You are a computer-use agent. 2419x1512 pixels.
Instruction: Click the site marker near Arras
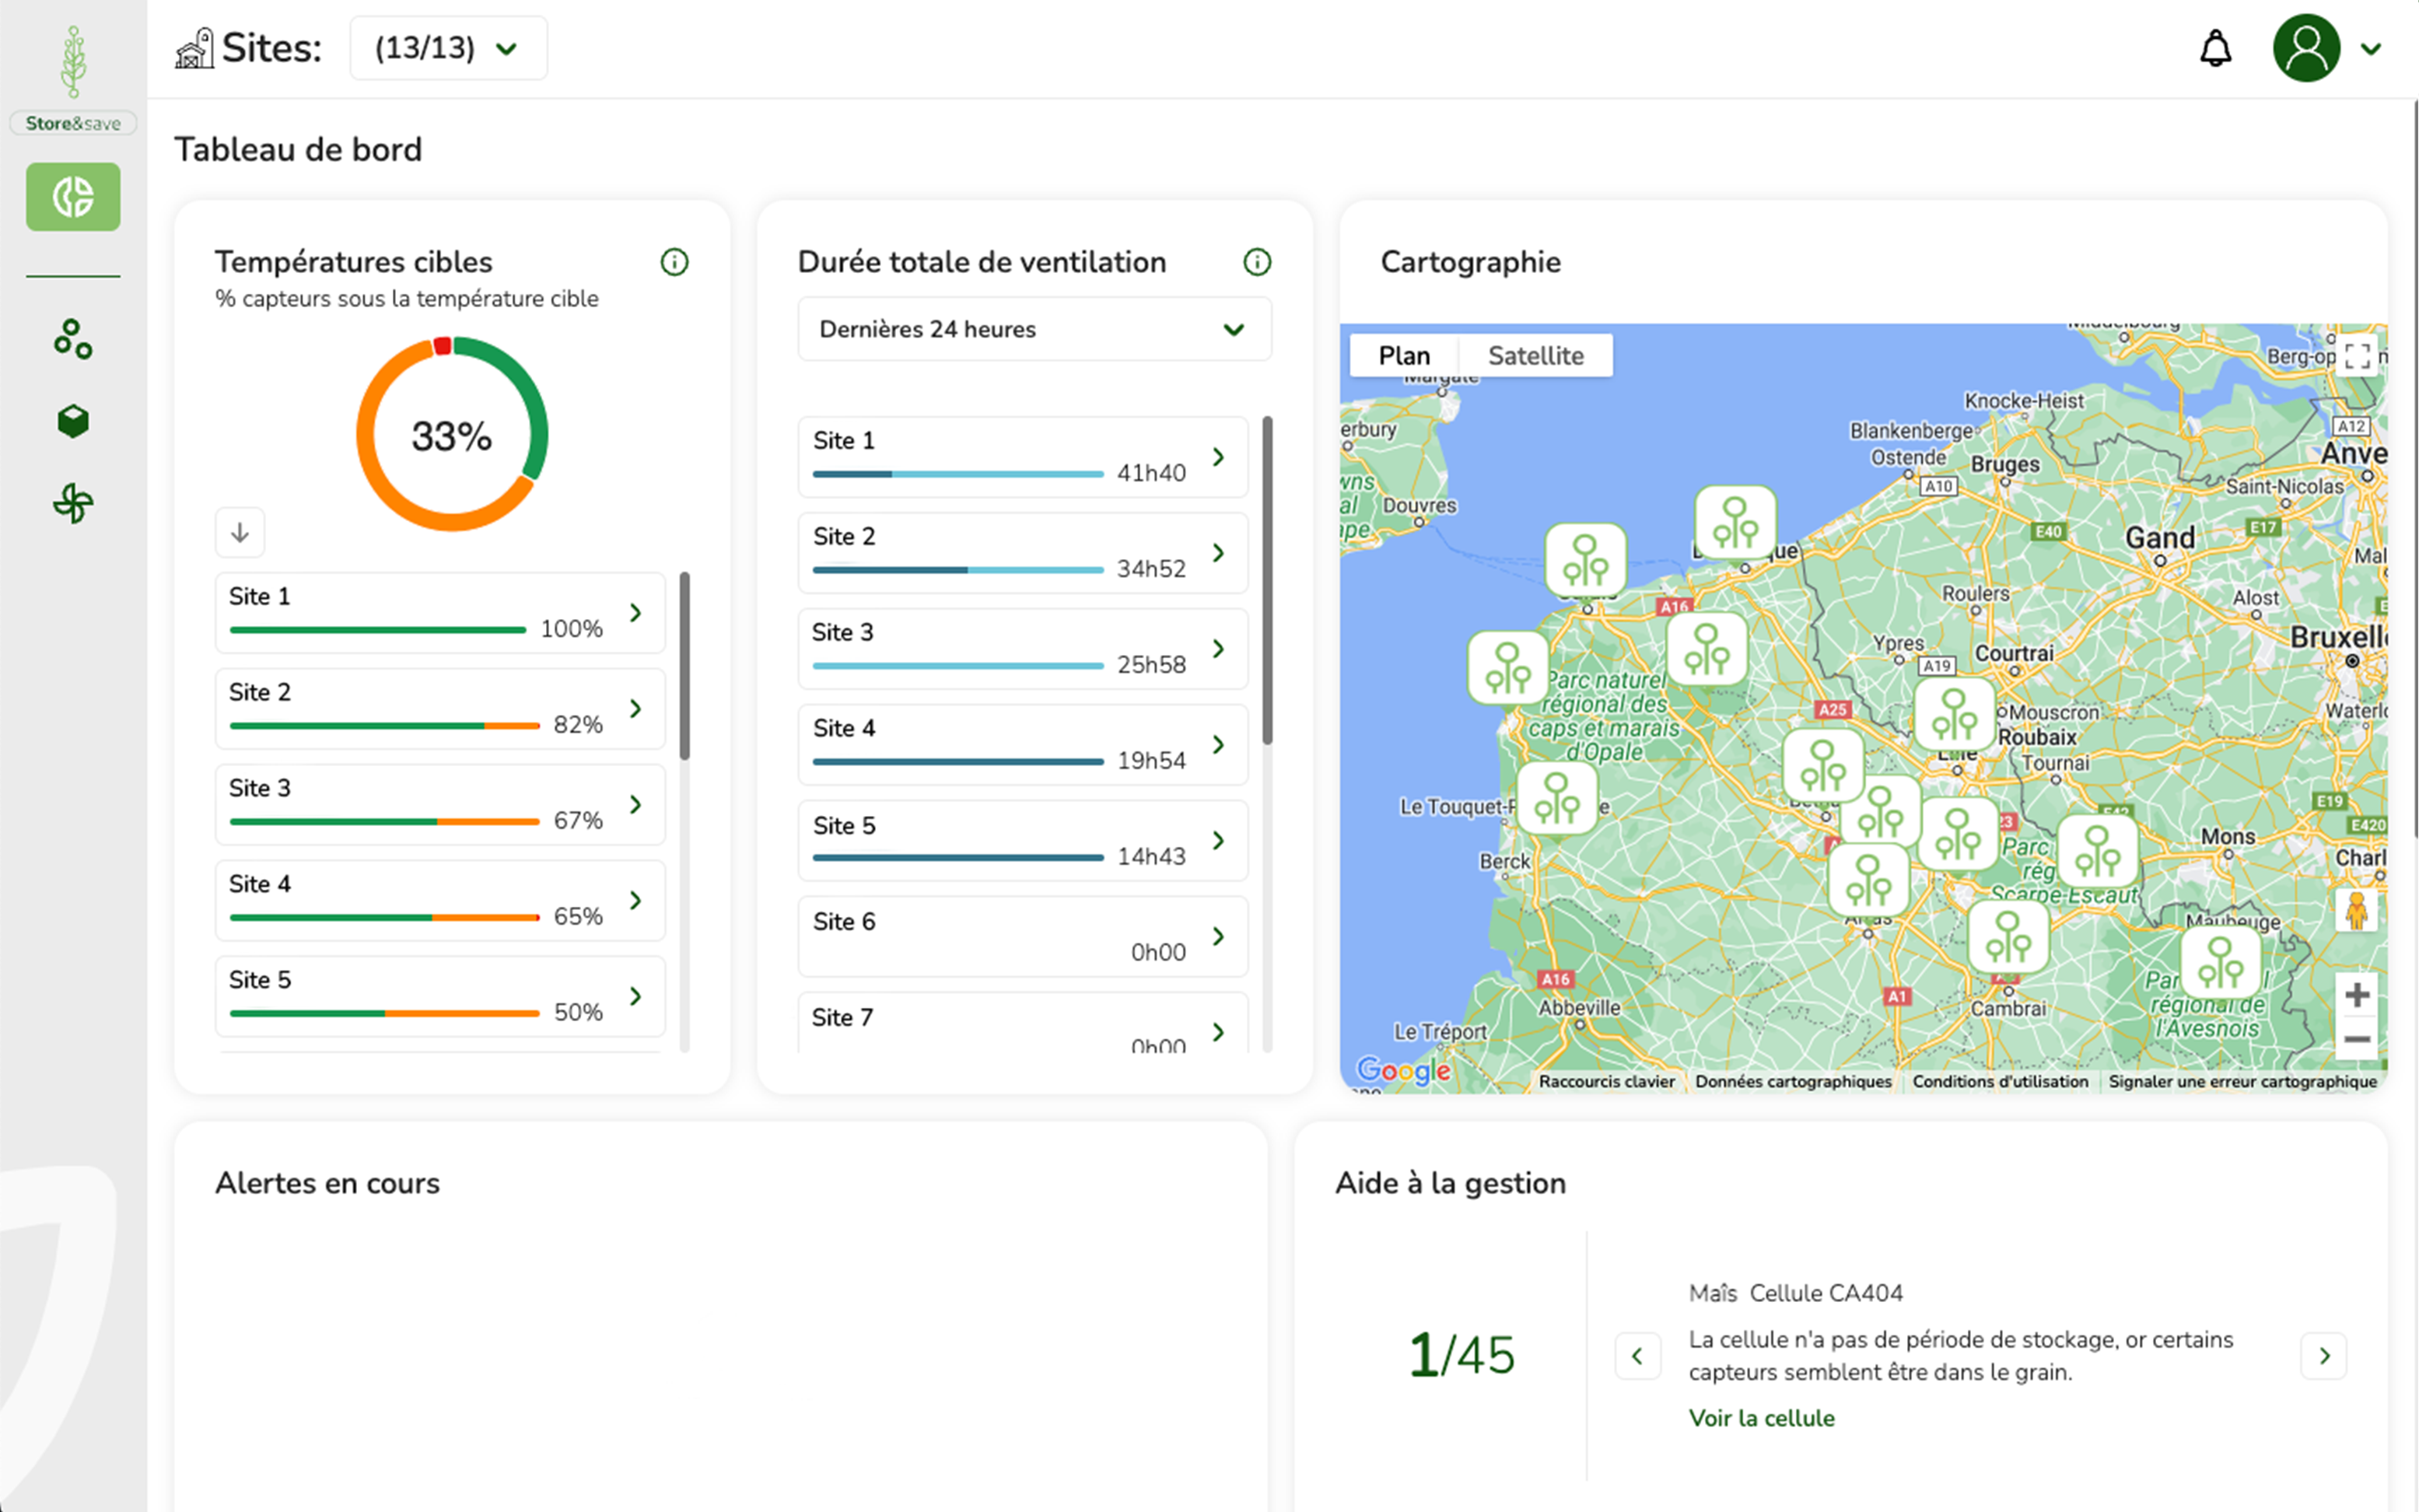pos(1868,880)
